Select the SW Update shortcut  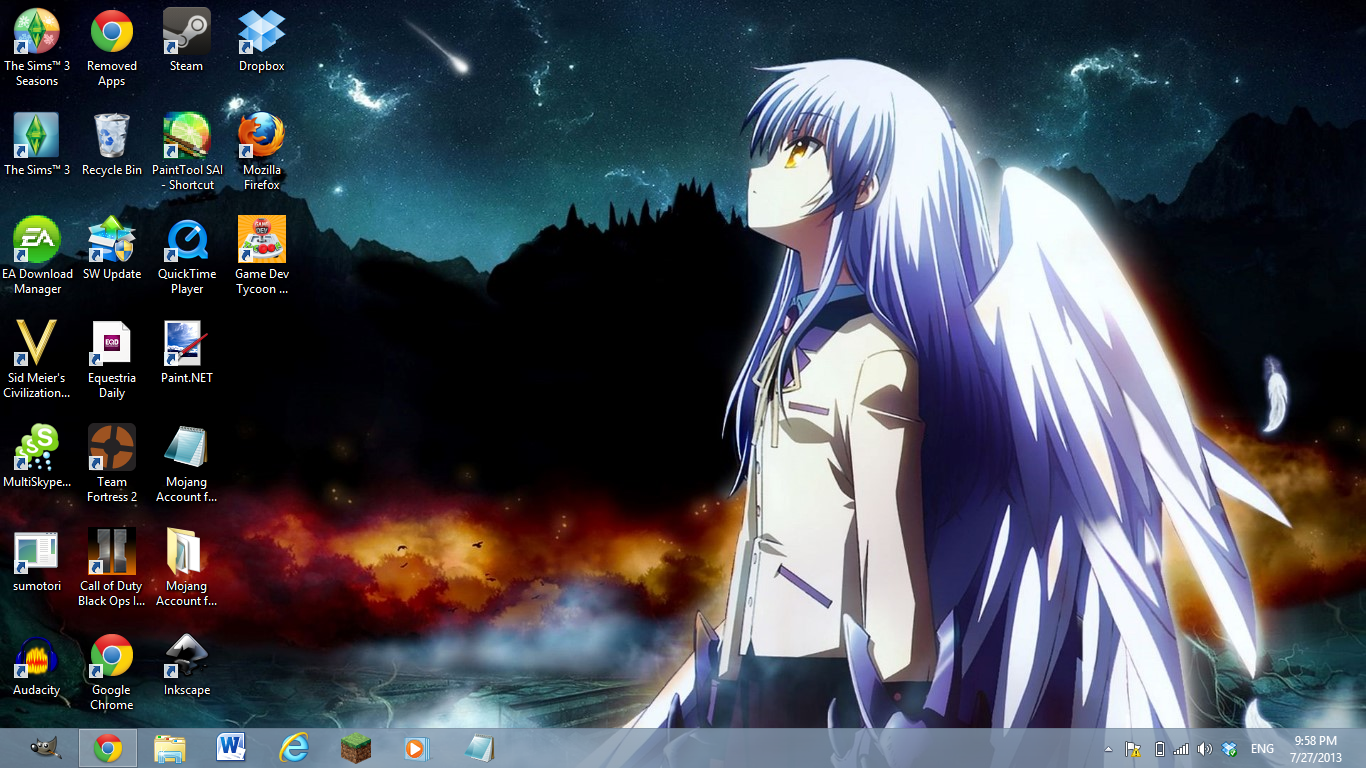tap(112, 248)
